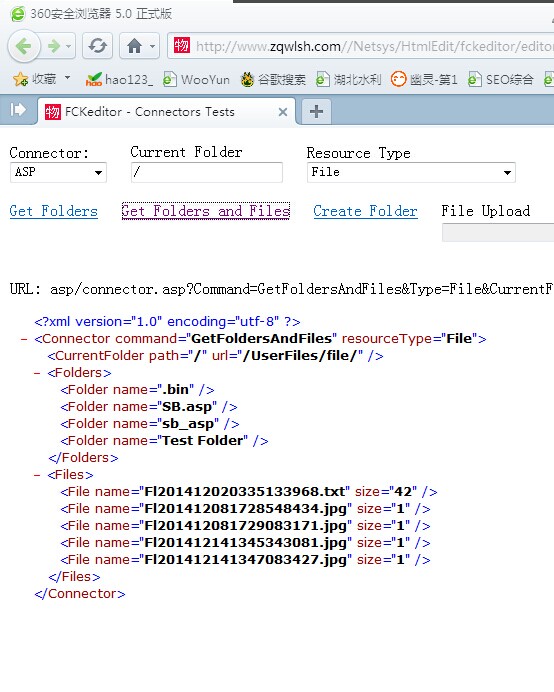The image size is (554, 692).
Task: Click the browser Forward arrow button
Action: click(x=53, y=46)
